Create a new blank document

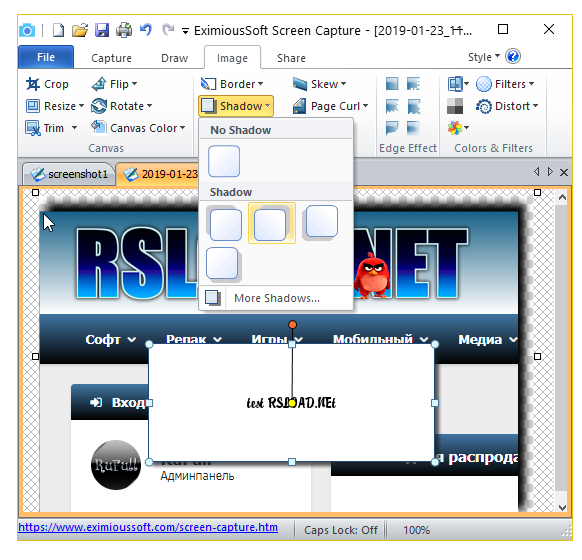tap(58, 30)
